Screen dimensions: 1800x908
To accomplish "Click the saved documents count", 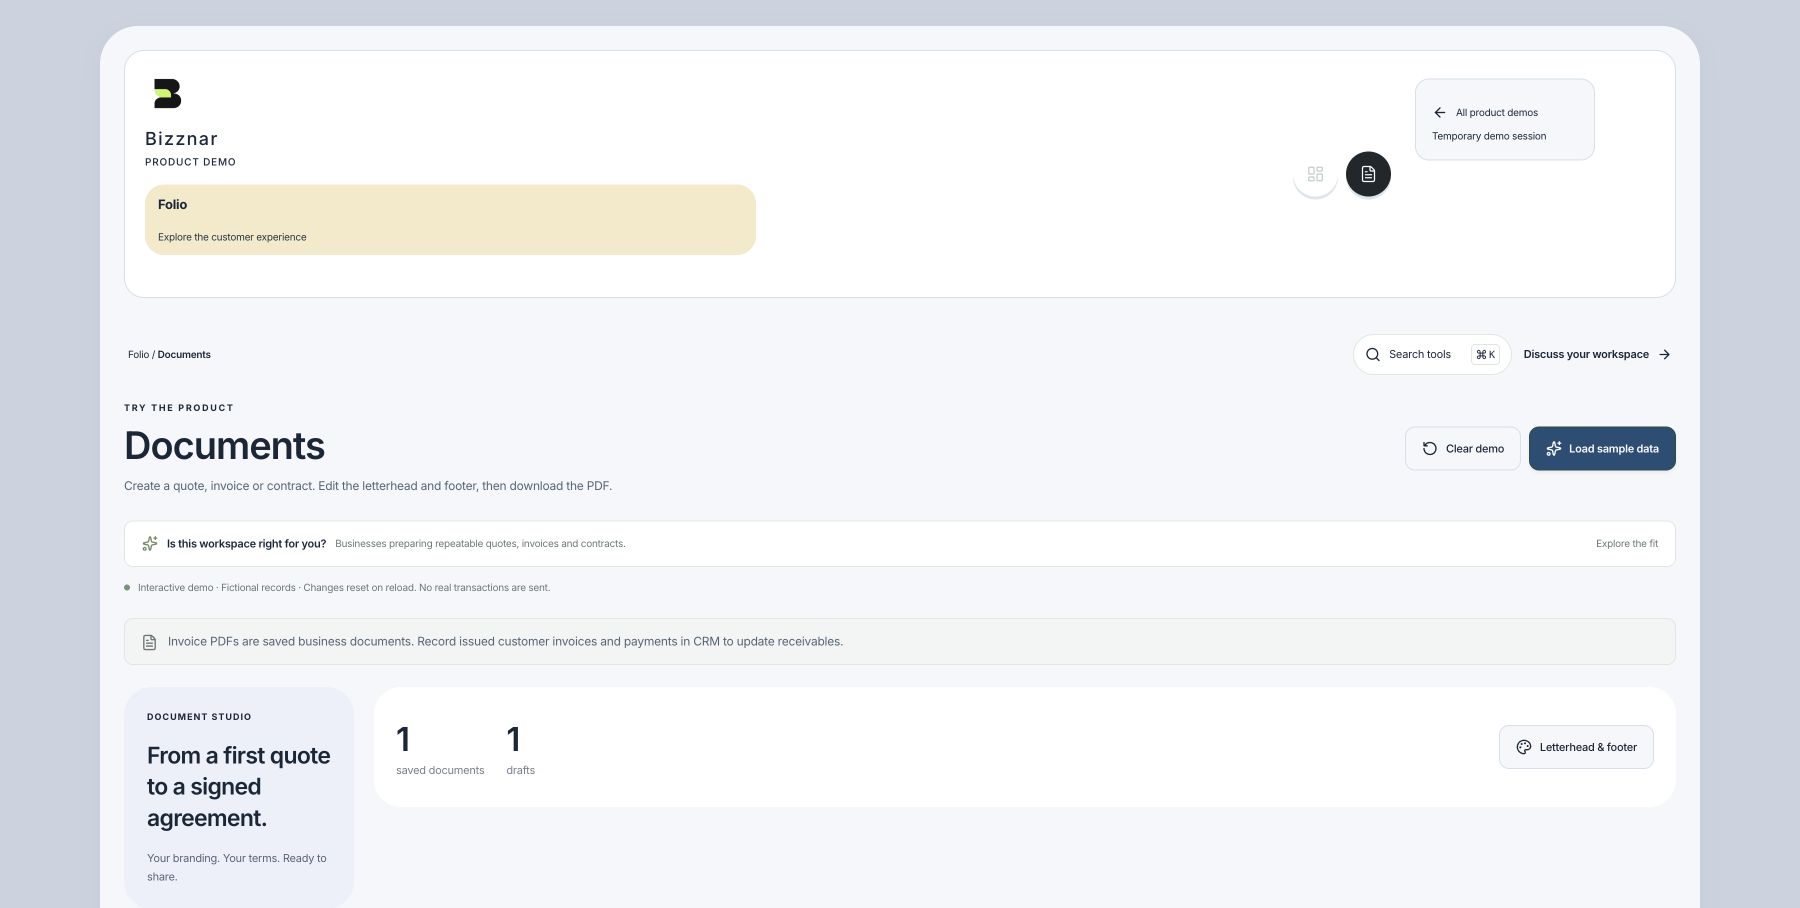I will point(440,750).
